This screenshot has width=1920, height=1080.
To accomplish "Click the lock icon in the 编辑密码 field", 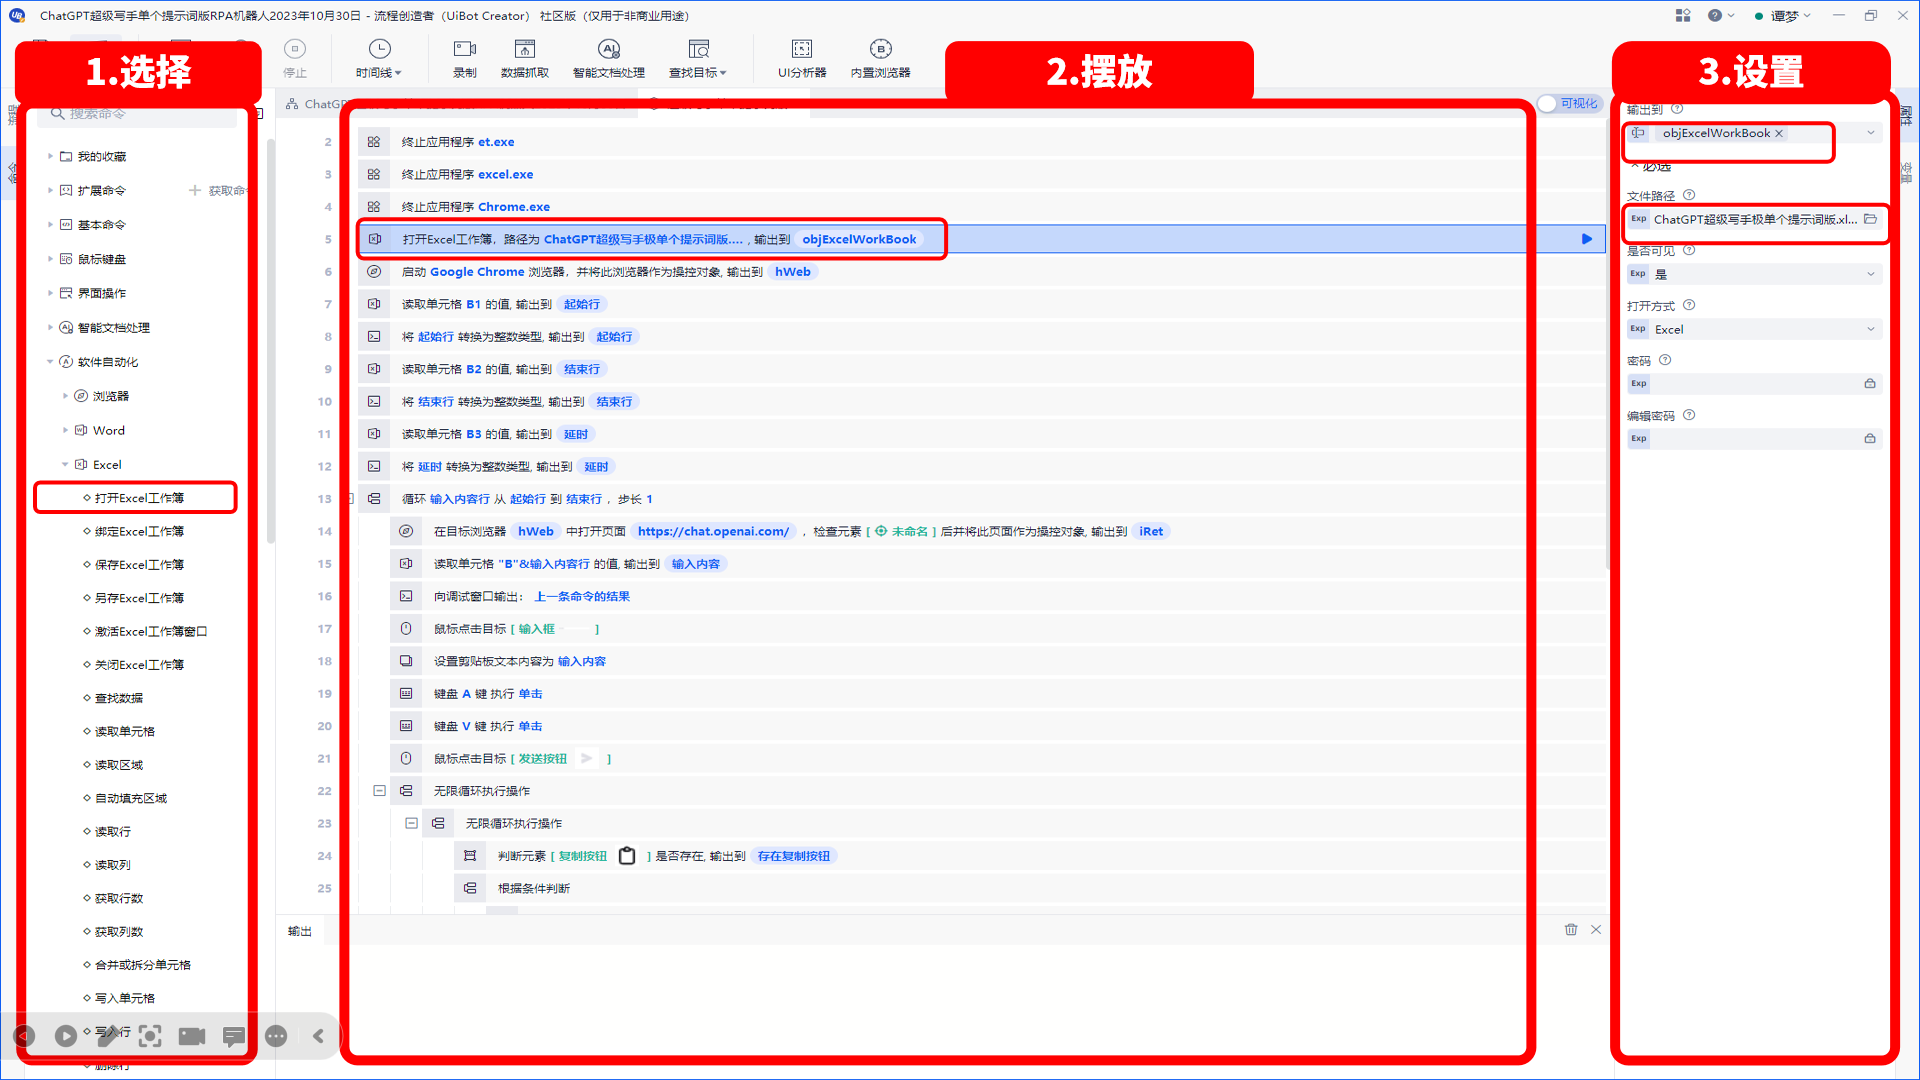I will pyautogui.click(x=1870, y=439).
